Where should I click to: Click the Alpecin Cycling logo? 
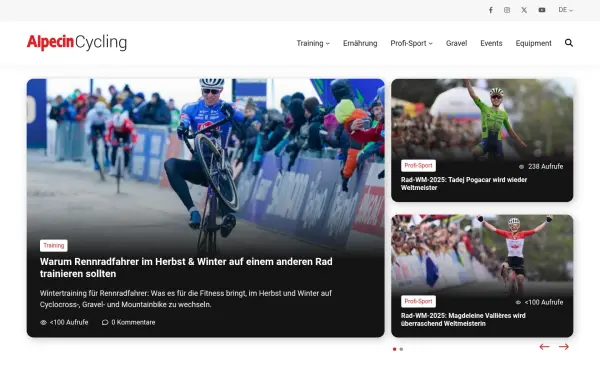[77, 42]
